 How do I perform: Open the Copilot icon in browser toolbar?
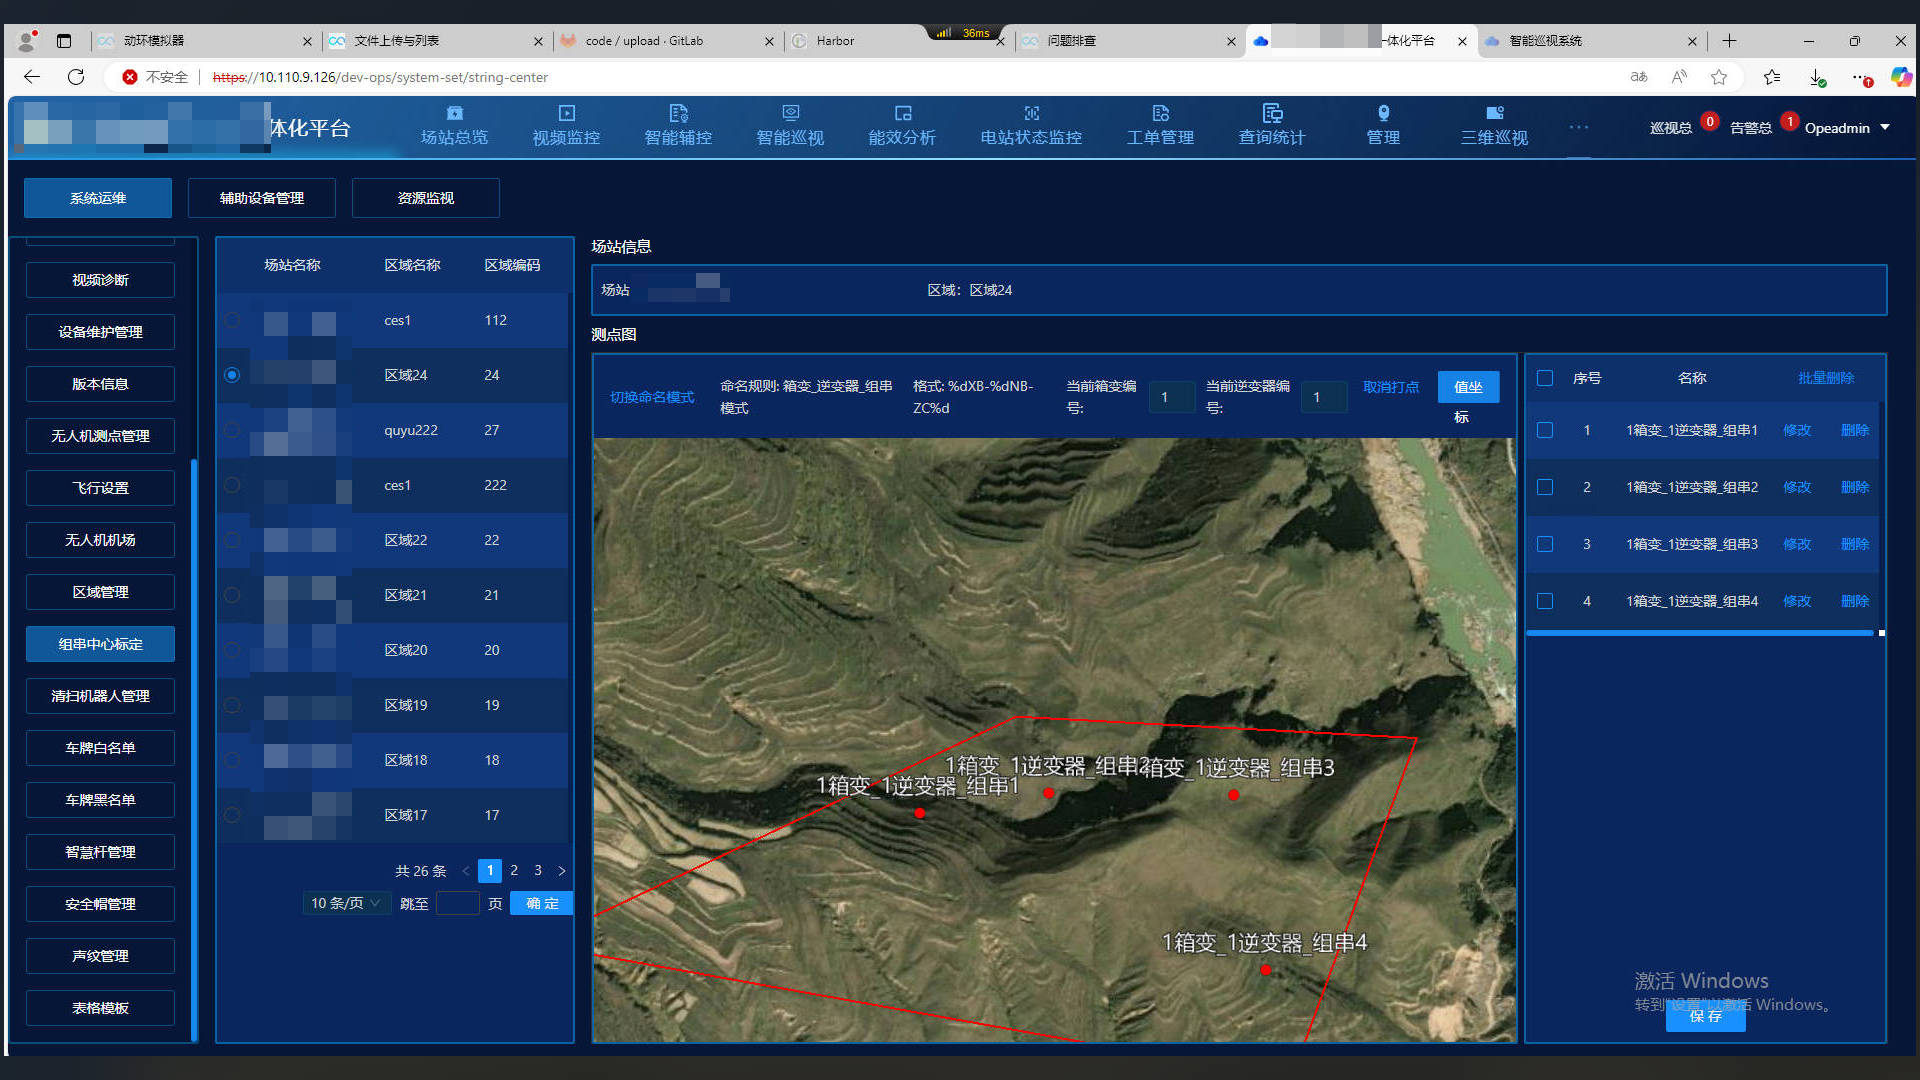pyautogui.click(x=1901, y=77)
